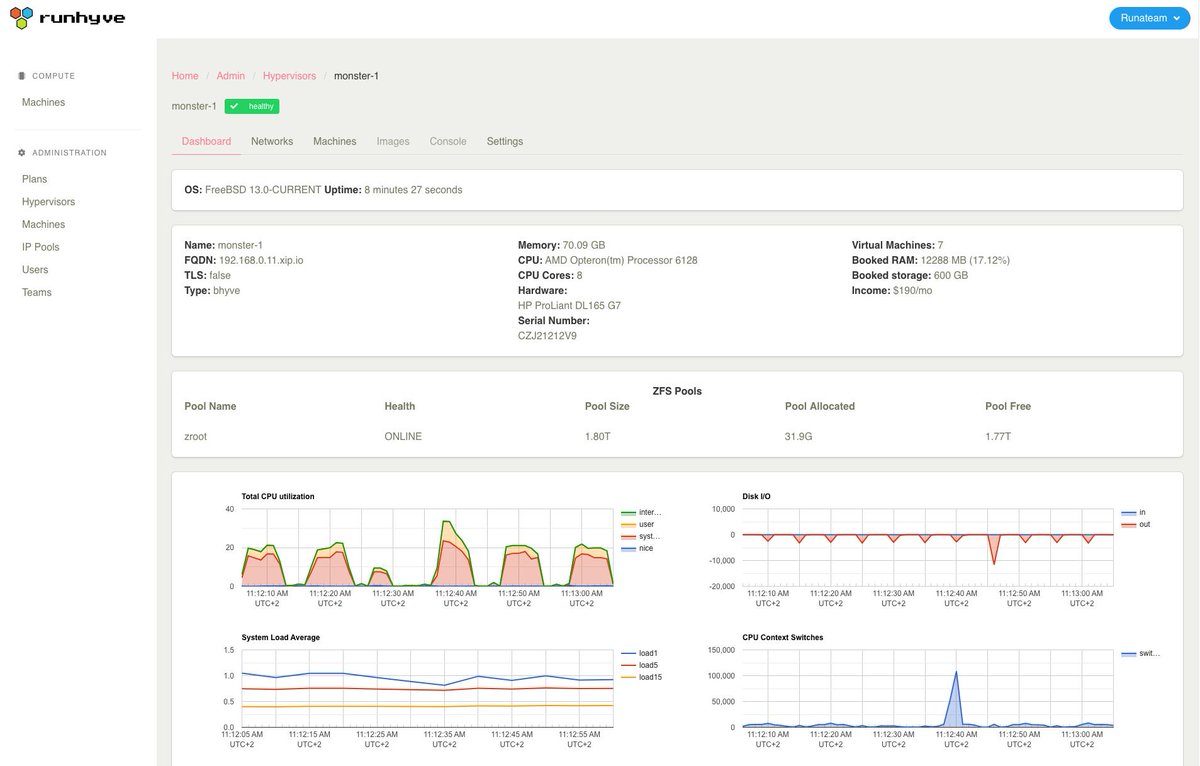Open Teams in the sidebar

(37, 293)
